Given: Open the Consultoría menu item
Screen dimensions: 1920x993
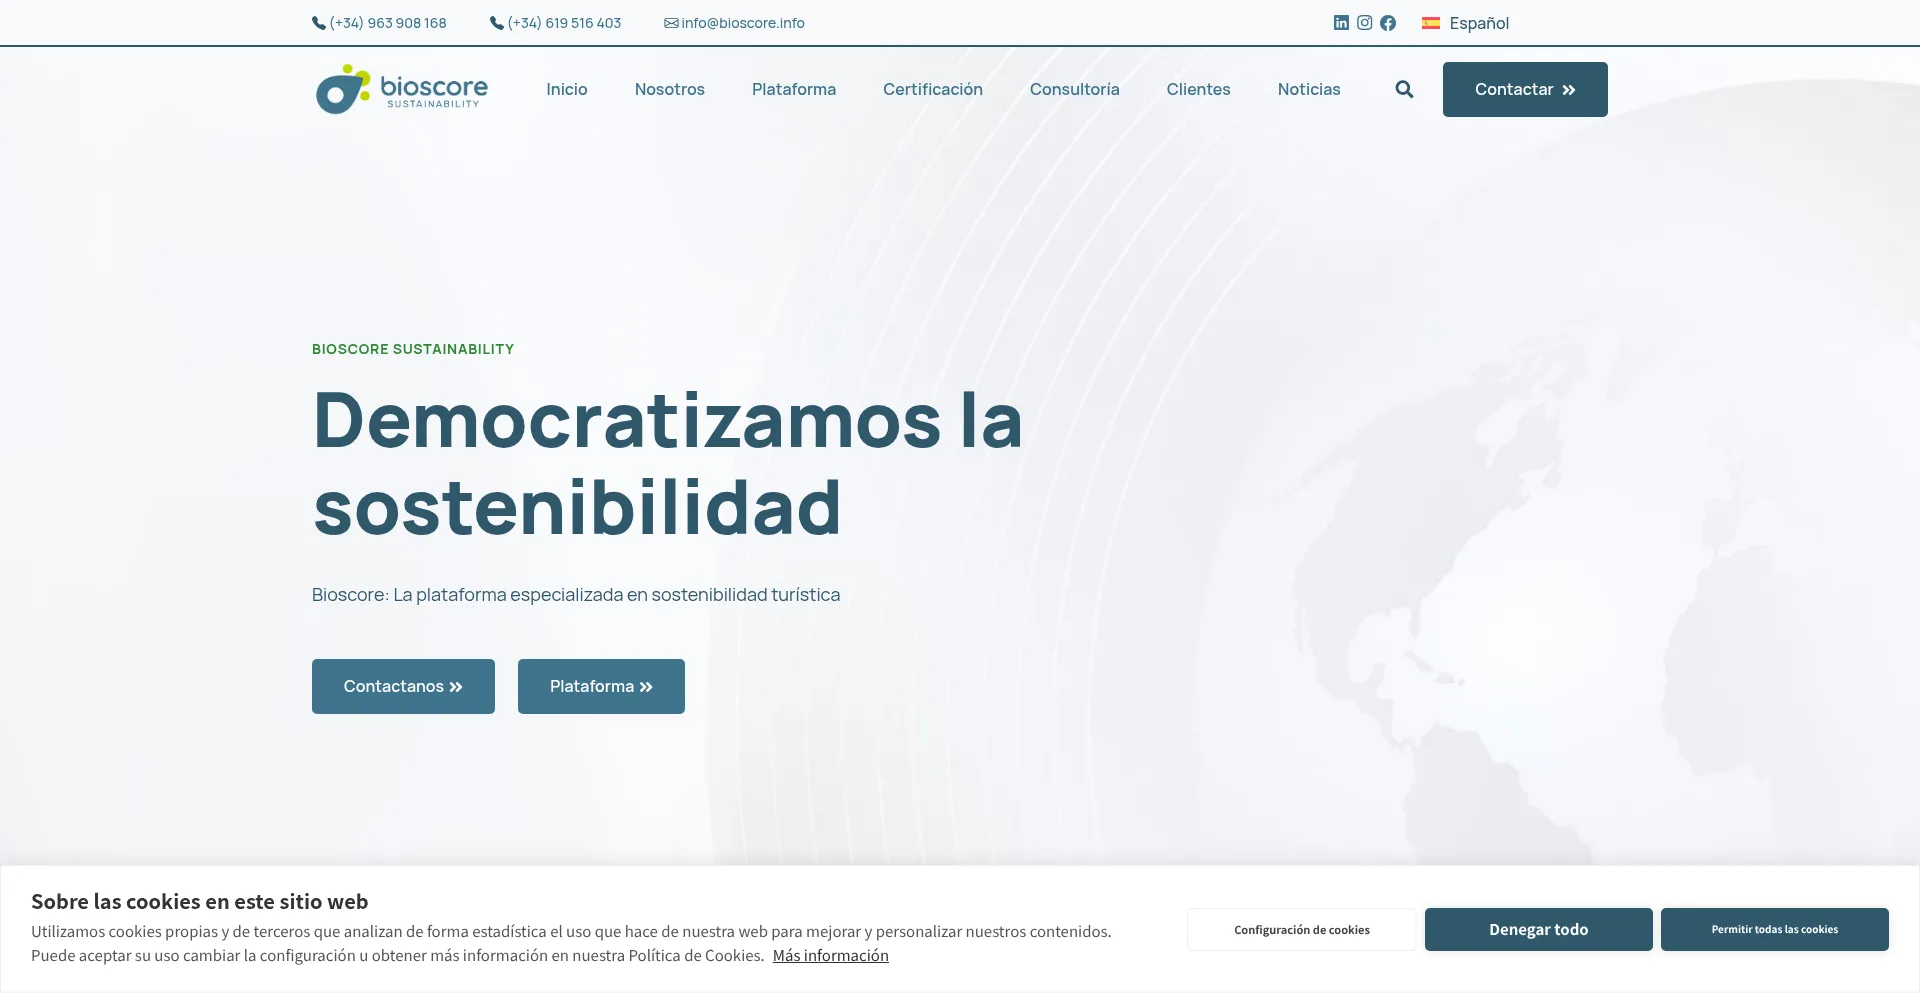Looking at the screenshot, I should coord(1075,89).
